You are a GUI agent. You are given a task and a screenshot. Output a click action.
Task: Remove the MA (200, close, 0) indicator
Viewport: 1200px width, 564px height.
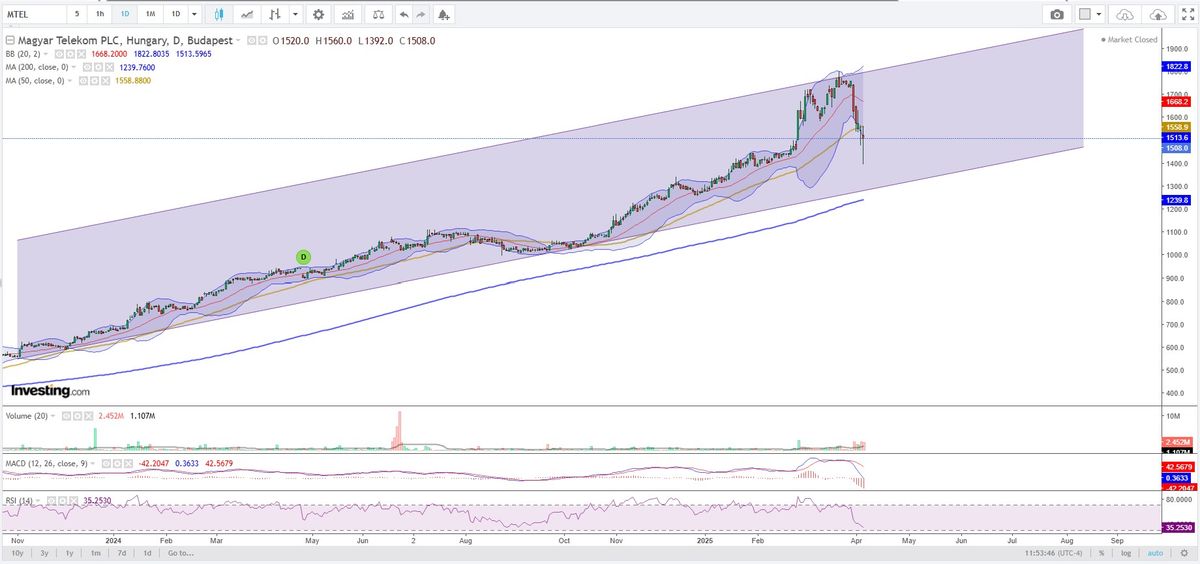pos(109,67)
